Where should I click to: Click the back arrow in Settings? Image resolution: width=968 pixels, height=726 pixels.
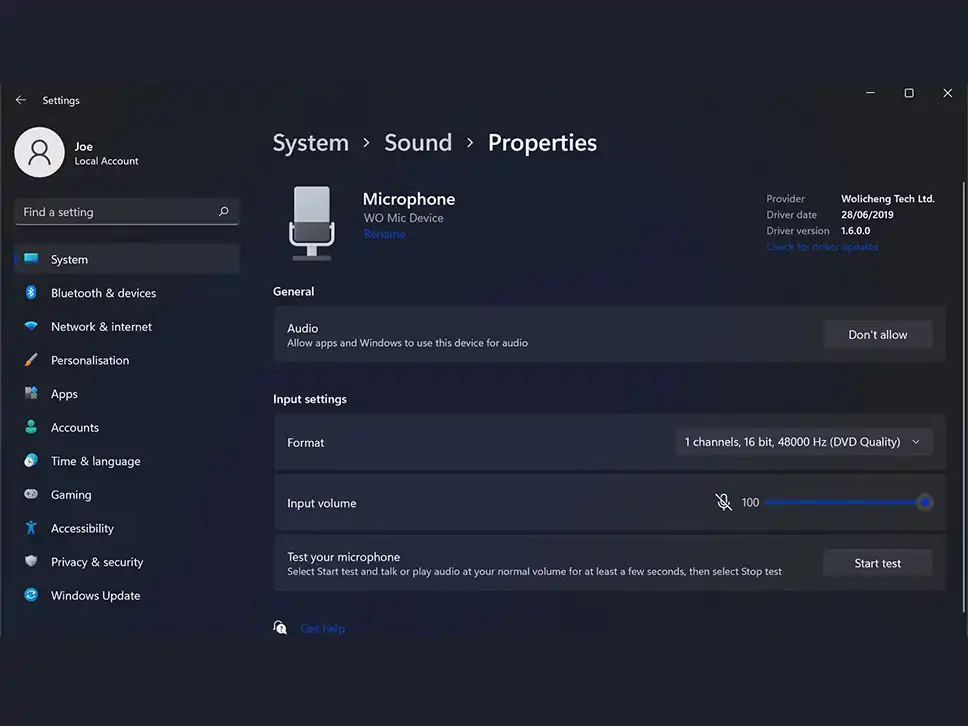(20, 99)
